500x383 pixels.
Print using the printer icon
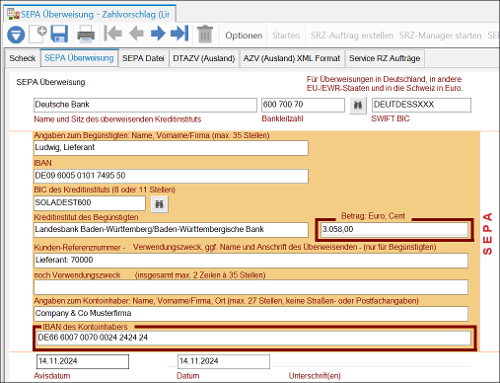(x=86, y=35)
